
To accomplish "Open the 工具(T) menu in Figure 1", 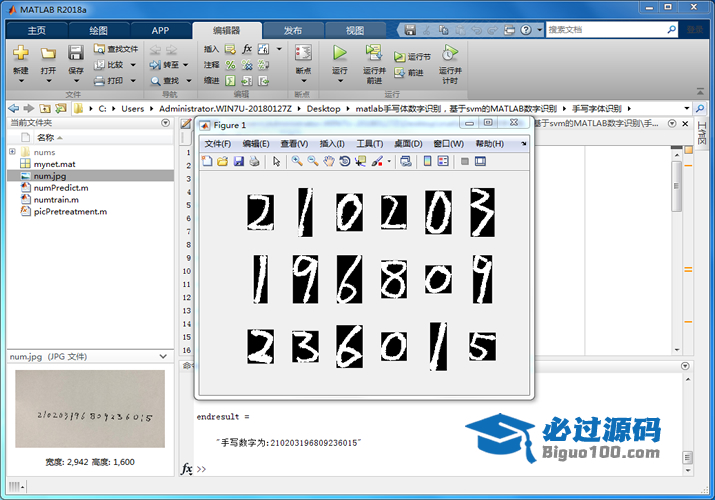I will [x=370, y=144].
